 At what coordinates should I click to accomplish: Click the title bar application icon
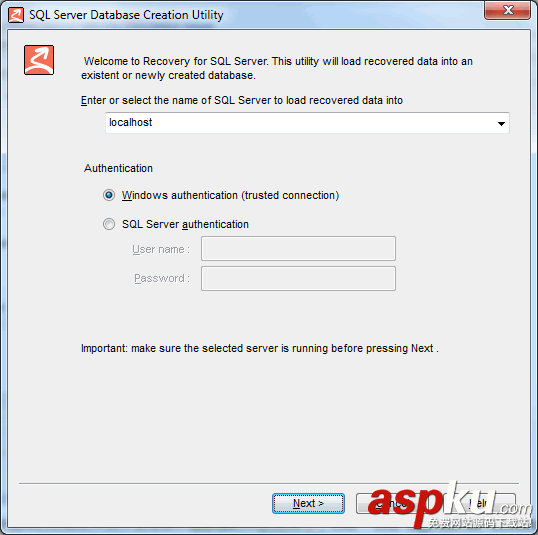pos(16,15)
